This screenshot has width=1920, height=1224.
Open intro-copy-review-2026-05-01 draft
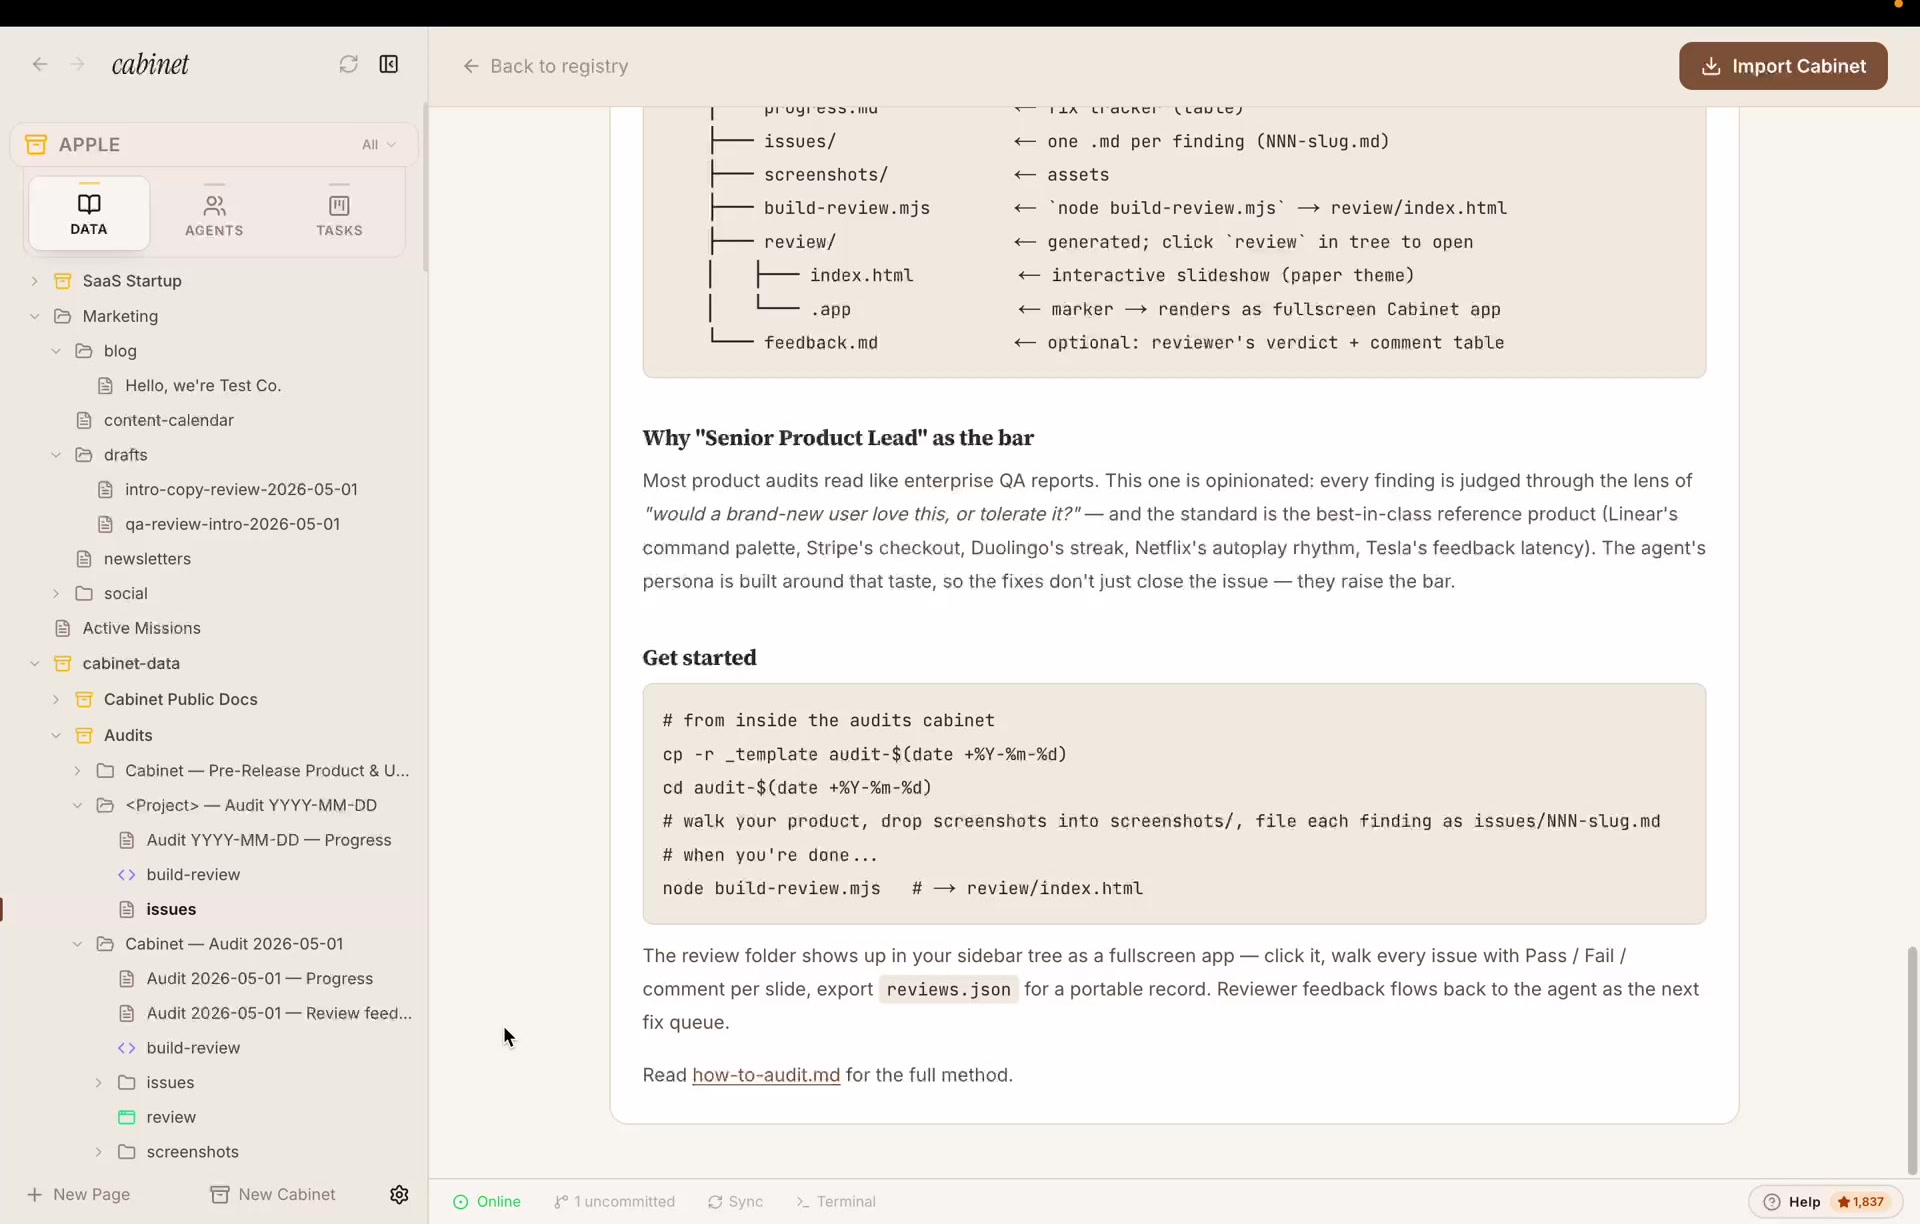(241, 490)
